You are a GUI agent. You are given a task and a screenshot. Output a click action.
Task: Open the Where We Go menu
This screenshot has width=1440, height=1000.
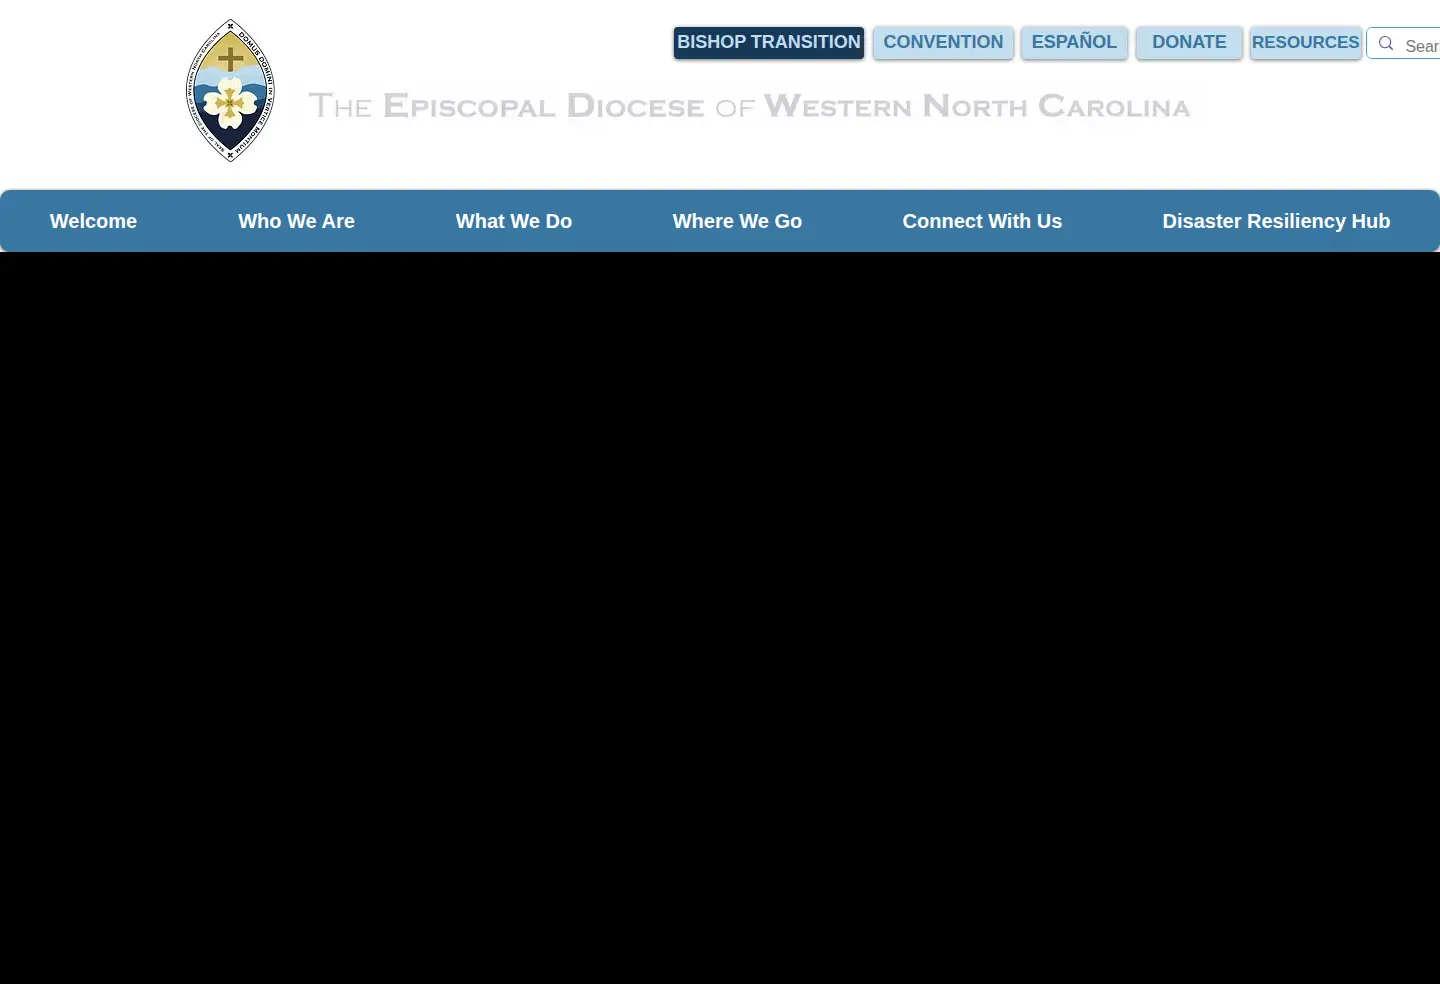[x=737, y=221]
